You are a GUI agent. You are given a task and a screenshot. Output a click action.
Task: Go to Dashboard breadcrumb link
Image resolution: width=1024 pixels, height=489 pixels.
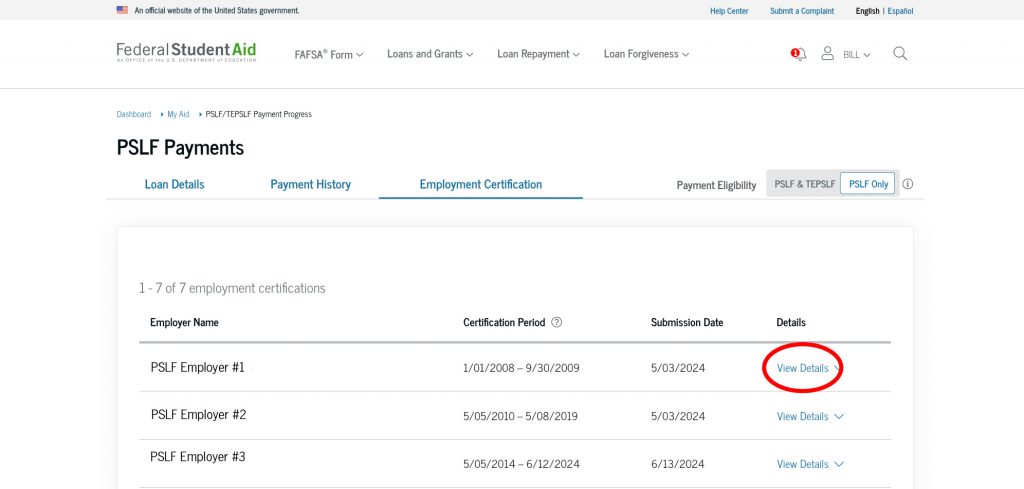coord(133,114)
